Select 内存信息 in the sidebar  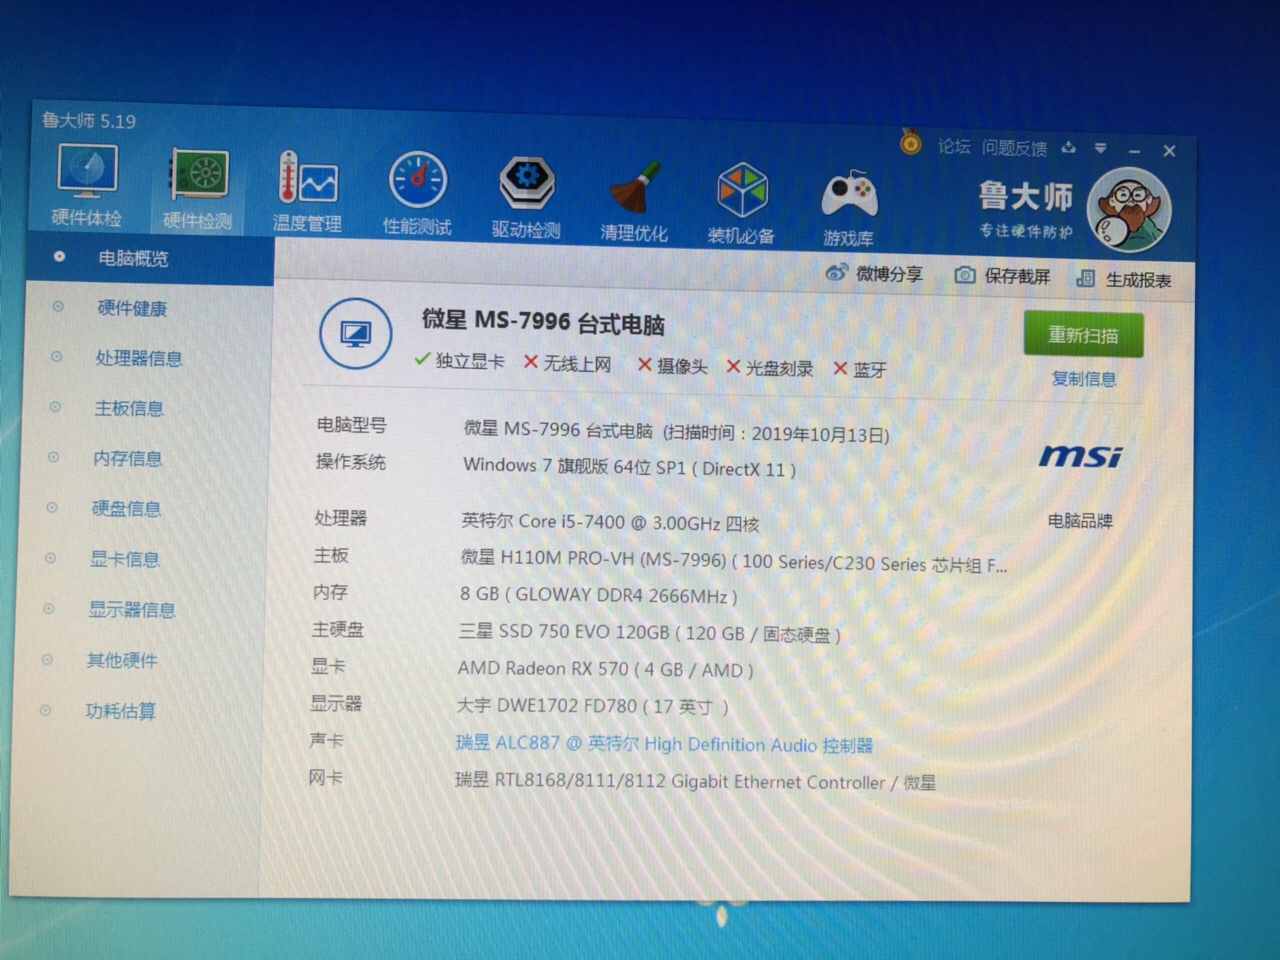point(127,458)
